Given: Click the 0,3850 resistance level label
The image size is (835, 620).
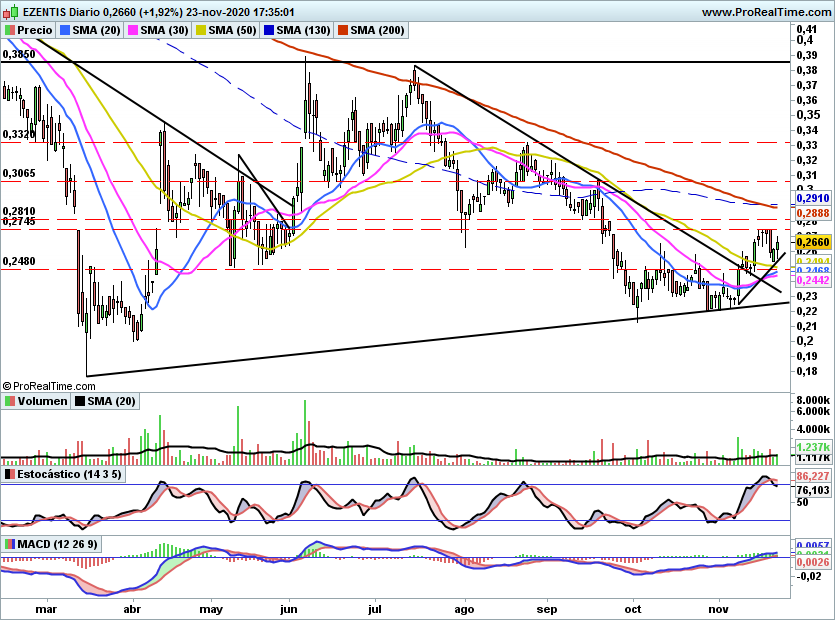Looking at the screenshot, I should (19, 54).
